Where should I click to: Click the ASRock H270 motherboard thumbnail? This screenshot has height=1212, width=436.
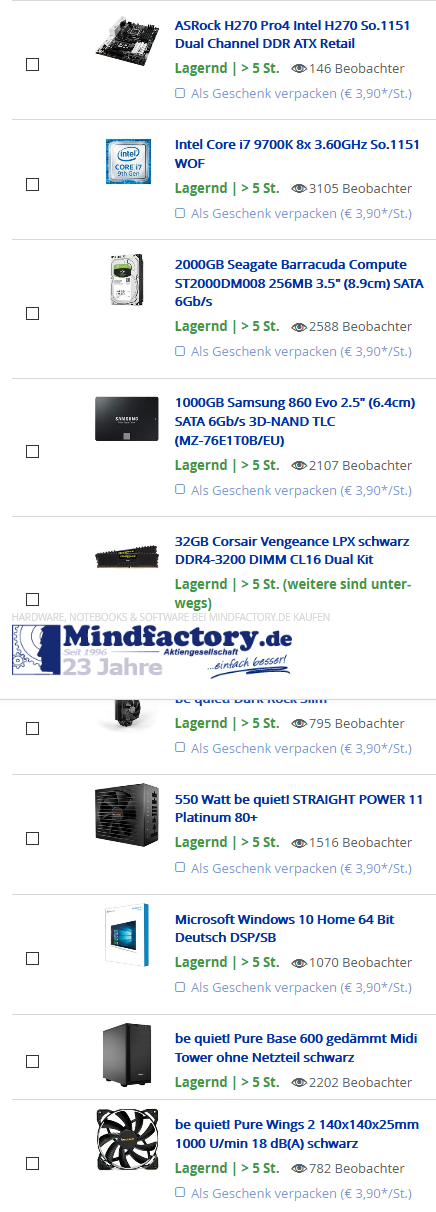pos(128,39)
